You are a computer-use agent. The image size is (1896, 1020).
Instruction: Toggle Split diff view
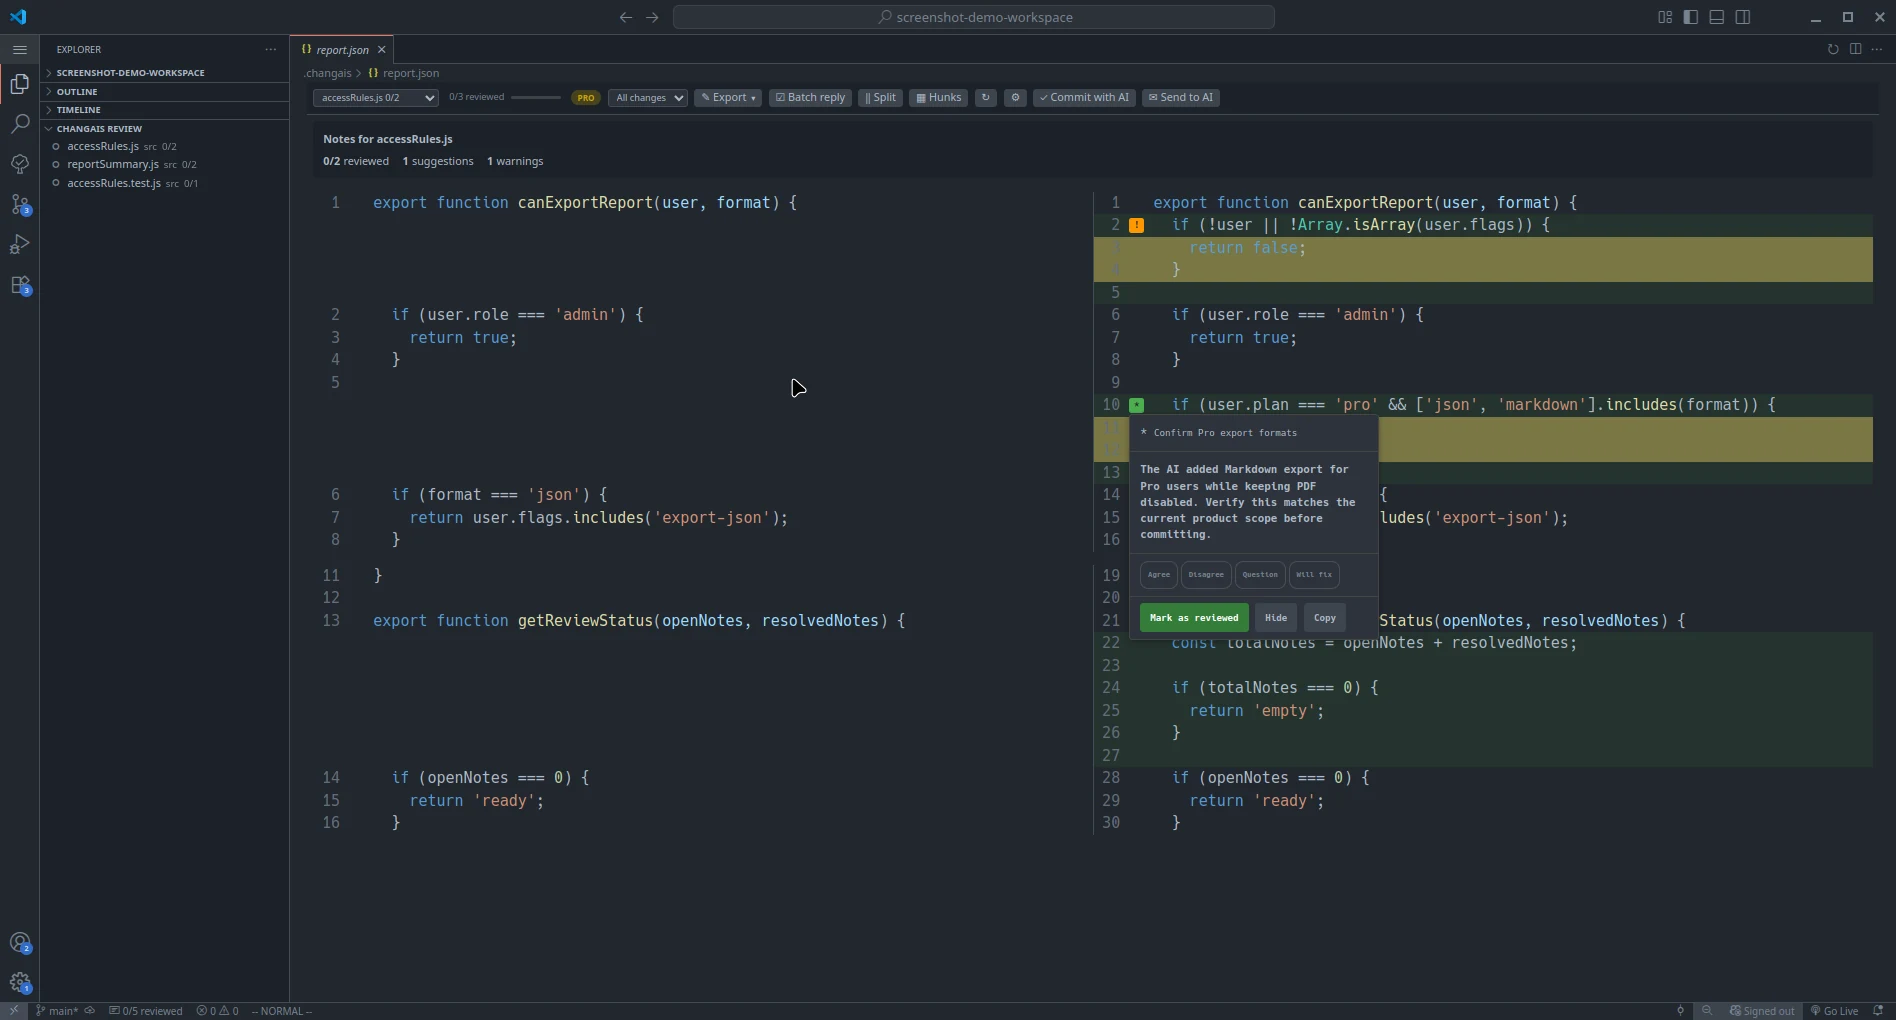880,98
